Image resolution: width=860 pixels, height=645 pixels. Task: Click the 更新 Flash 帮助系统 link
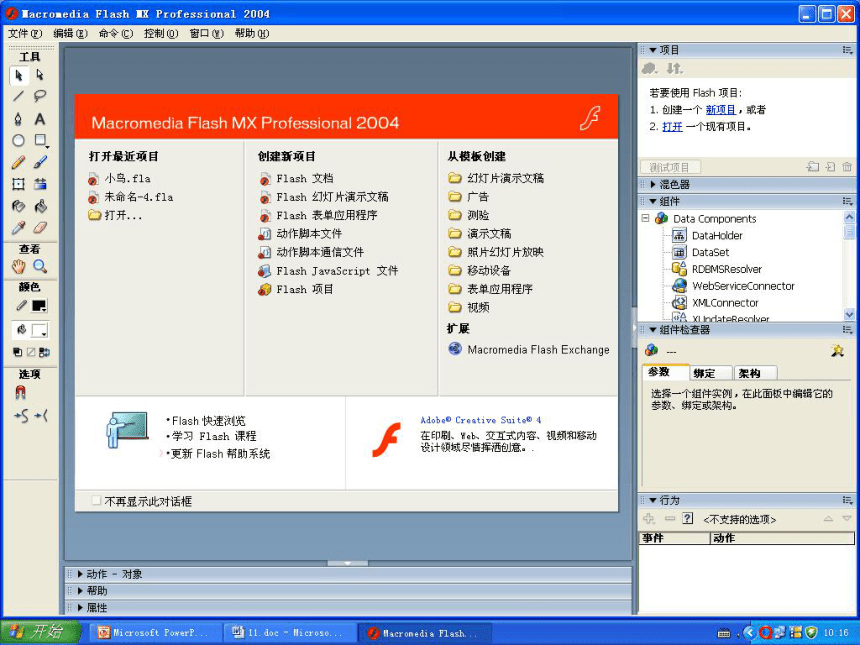pos(220,454)
